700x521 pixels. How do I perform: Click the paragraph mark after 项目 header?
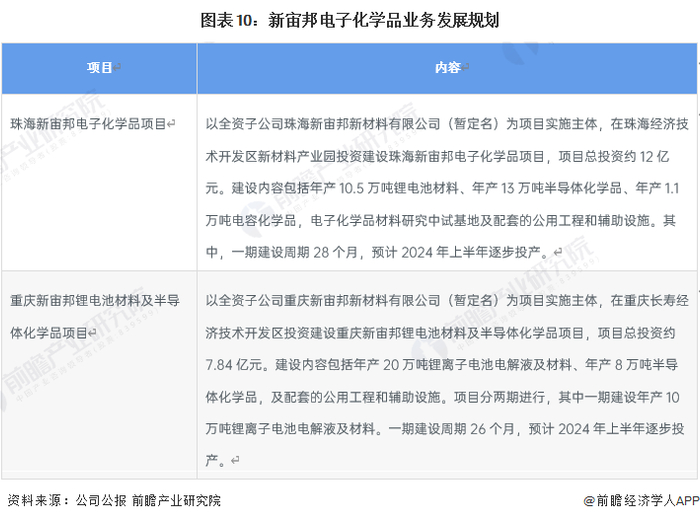117,67
